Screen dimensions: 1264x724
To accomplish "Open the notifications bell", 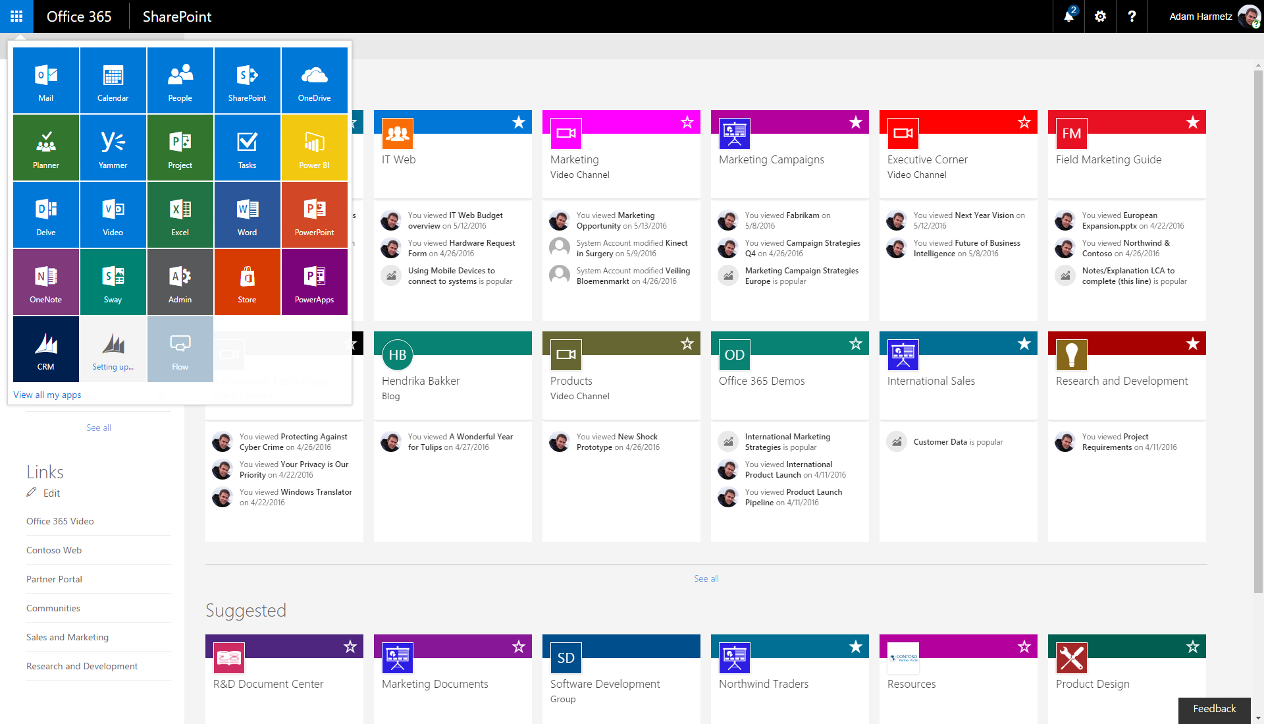I will click(x=1070, y=16).
